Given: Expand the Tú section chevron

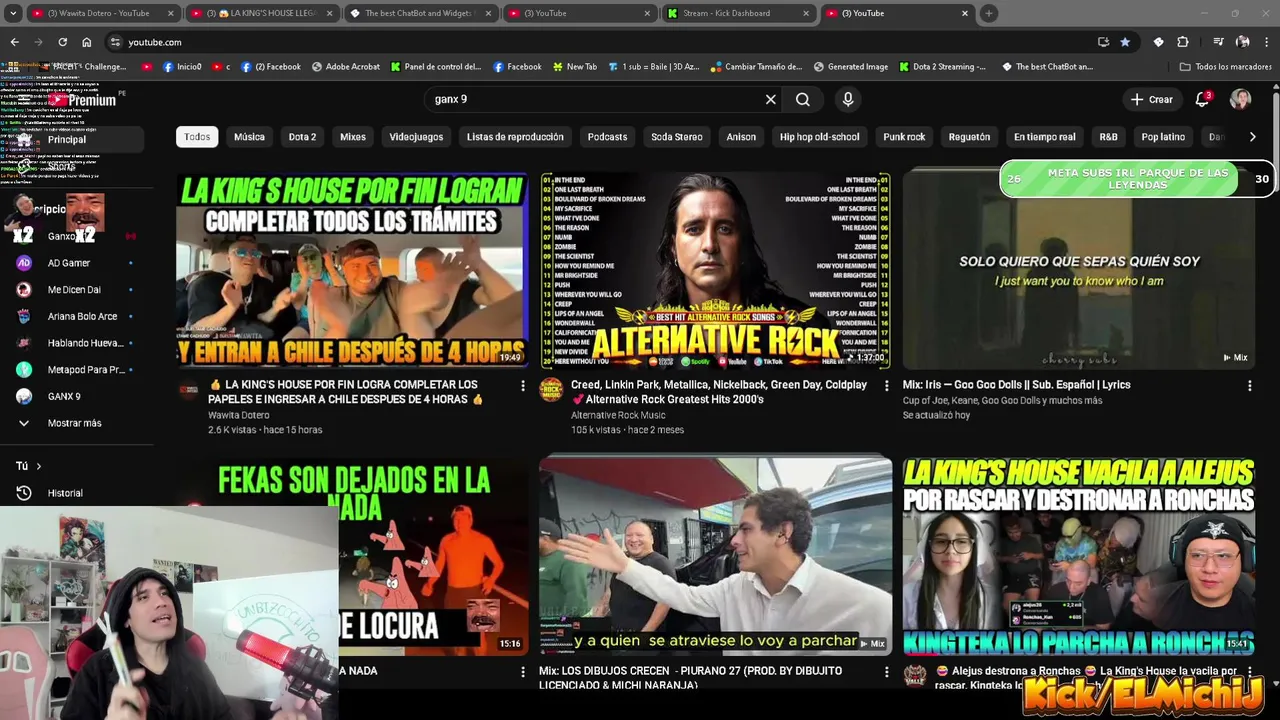Looking at the screenshot, I should coord(39,466).
